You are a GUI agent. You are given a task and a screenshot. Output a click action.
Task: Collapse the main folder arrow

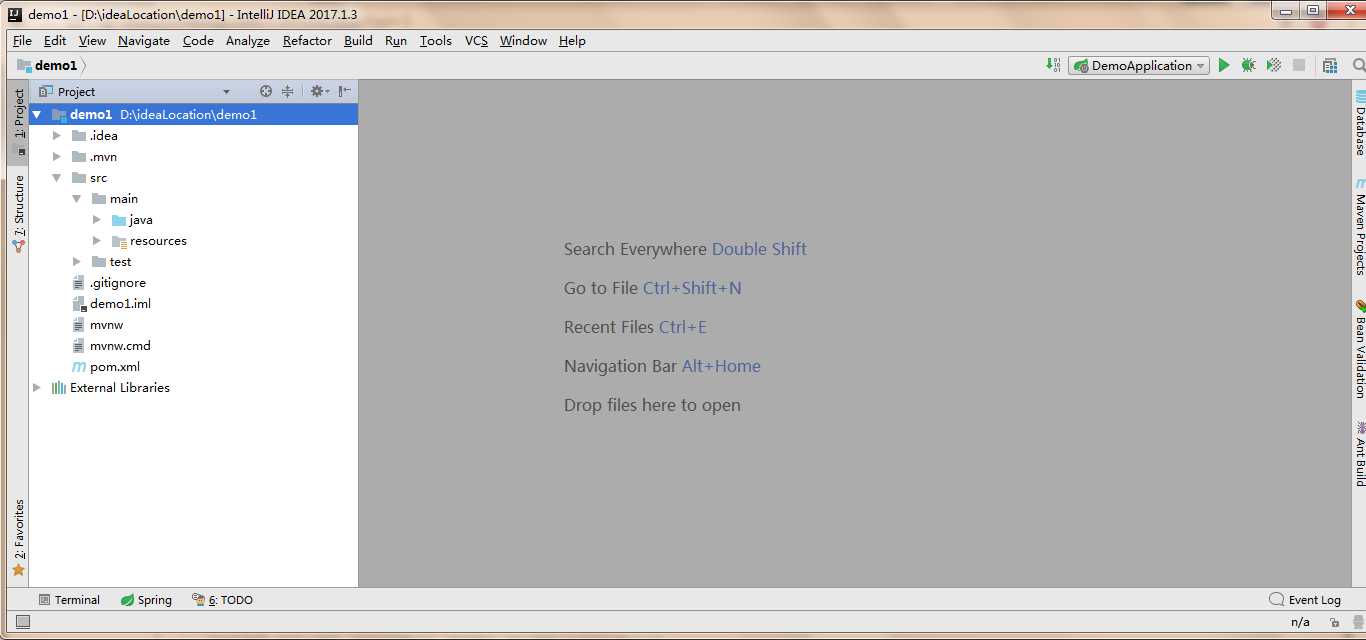click(77, 199)
